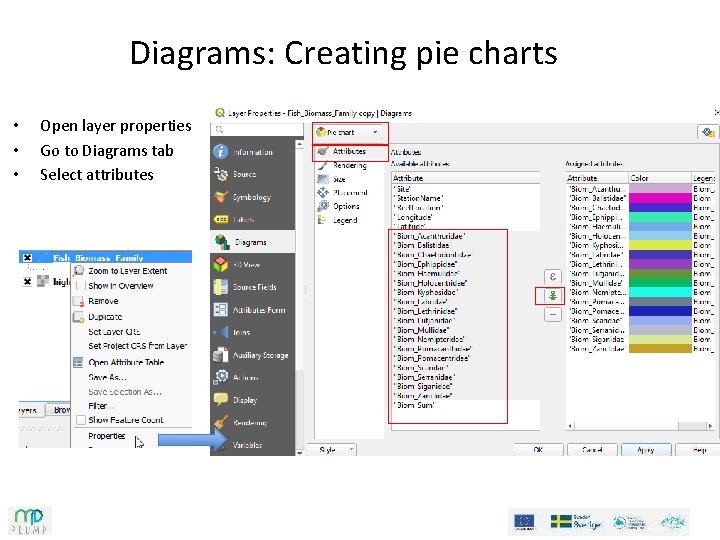Image resolution: width=720 pixels, height=540 pixels.
Task: Click the Cancel button
Action: pyautogui.click(x=592, y=450)
